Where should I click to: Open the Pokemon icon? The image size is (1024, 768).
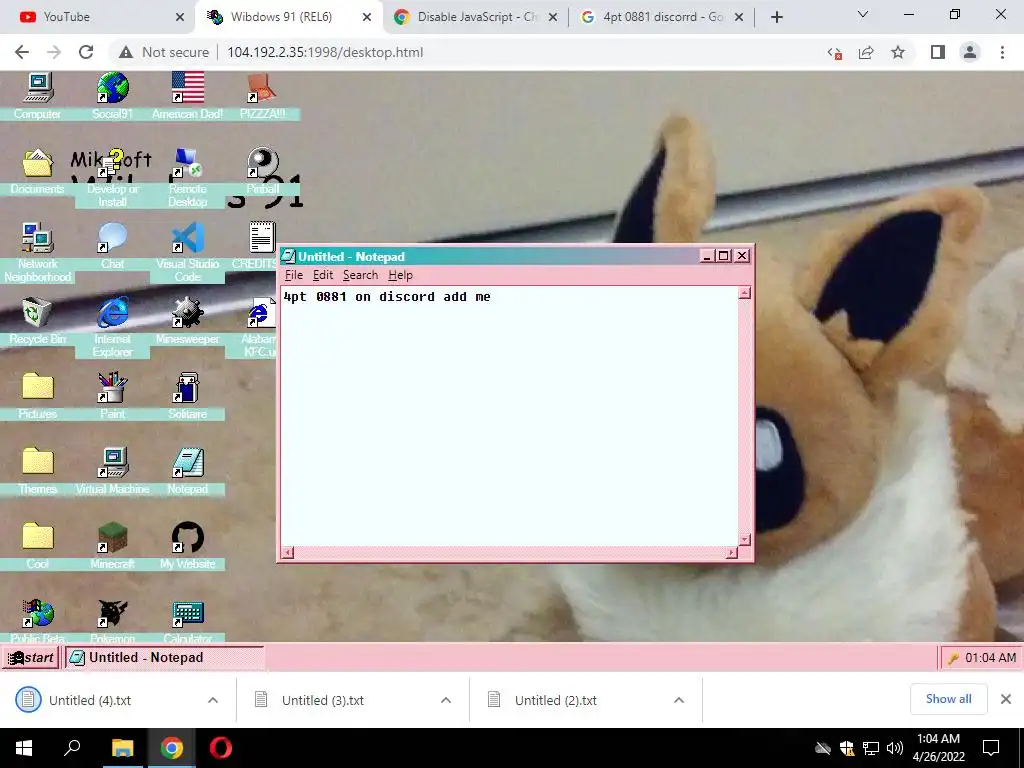112,614
